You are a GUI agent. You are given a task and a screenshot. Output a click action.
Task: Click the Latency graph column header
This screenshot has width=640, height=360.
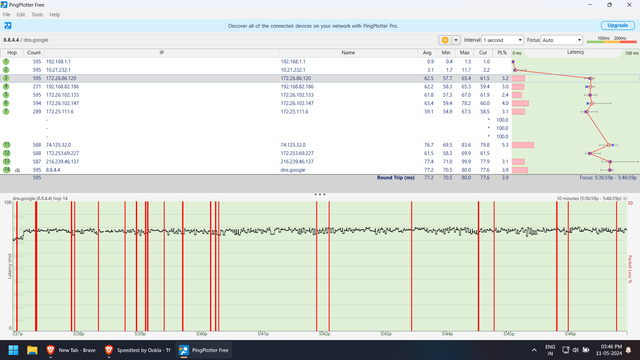(576, 53)
